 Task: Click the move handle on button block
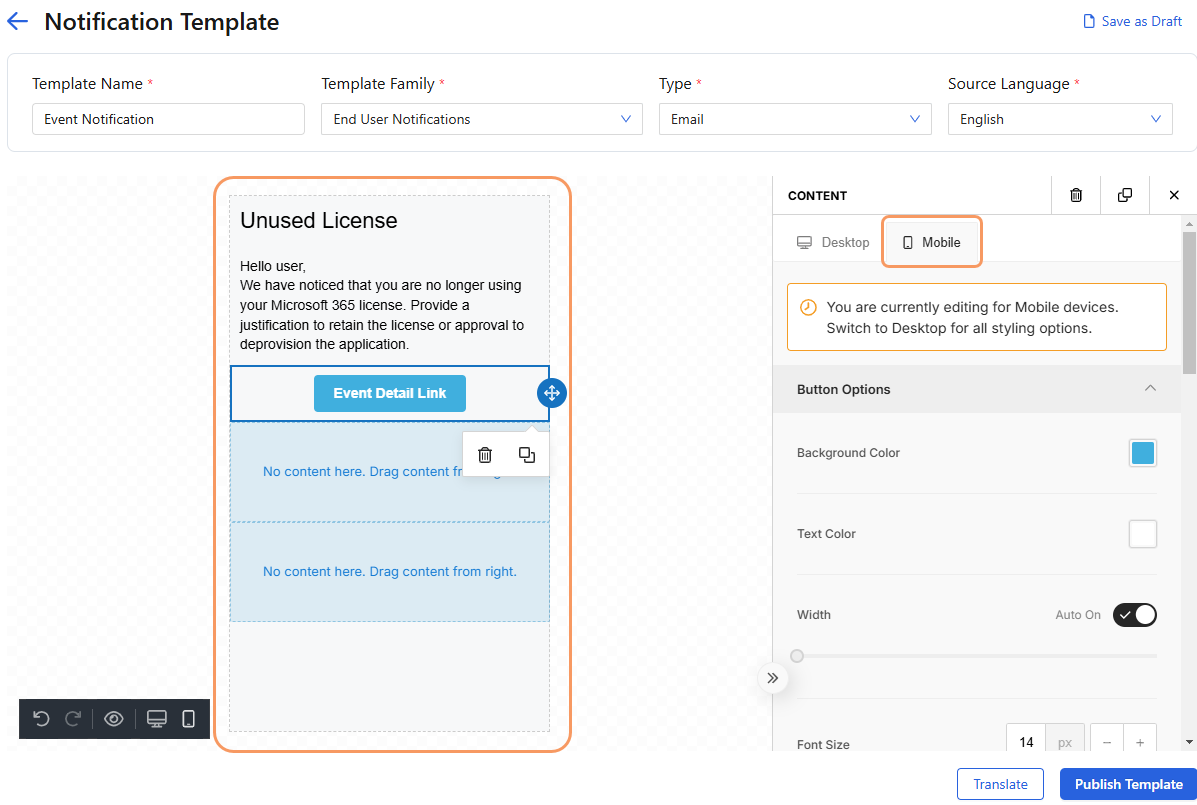[x=552, y=393]
